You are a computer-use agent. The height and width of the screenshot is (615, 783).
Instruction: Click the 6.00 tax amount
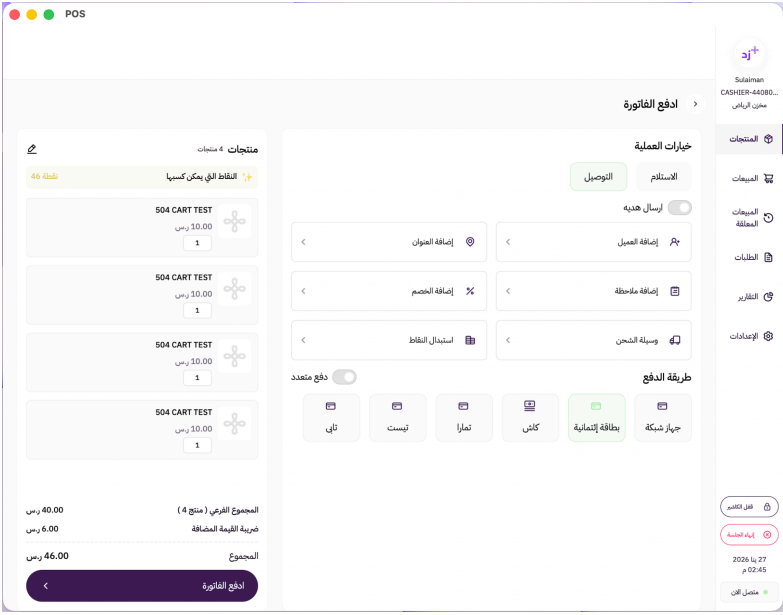(x=42, y=529)
